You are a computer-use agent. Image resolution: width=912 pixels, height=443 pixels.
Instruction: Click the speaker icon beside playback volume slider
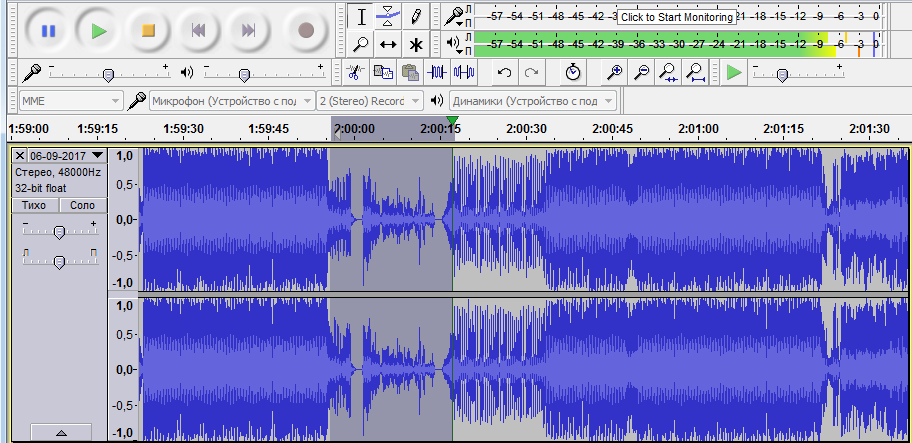[x=187, y=73]
